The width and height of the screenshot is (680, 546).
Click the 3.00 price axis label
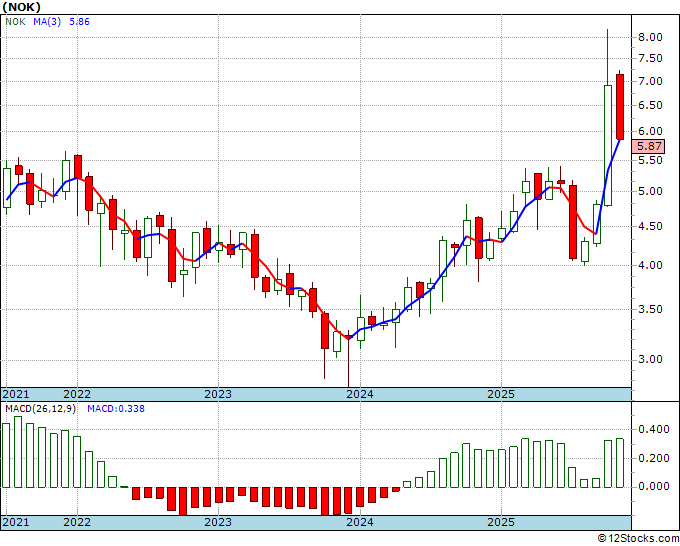click(651, 360)
